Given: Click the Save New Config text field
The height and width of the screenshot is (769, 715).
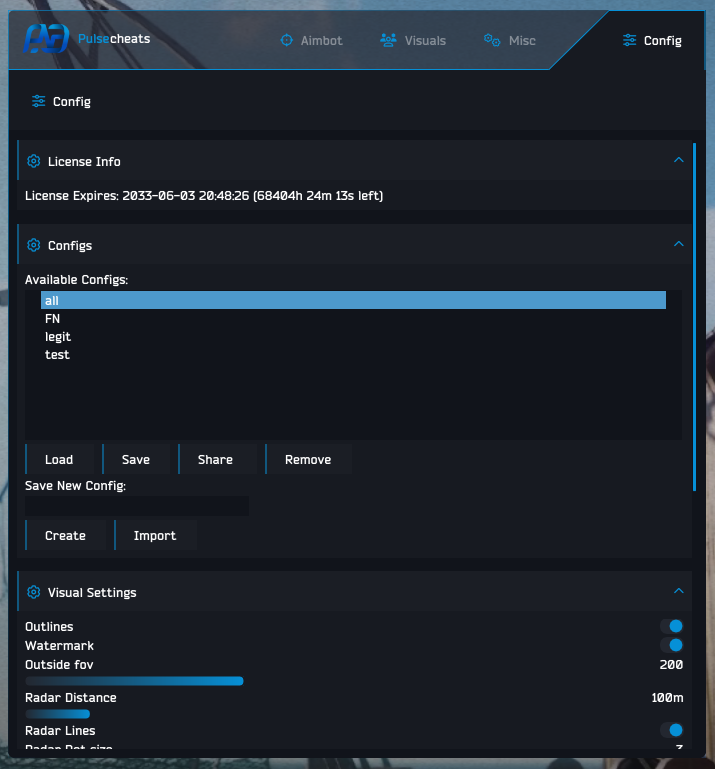Looking at the screenshot, I should pos(137,506).
